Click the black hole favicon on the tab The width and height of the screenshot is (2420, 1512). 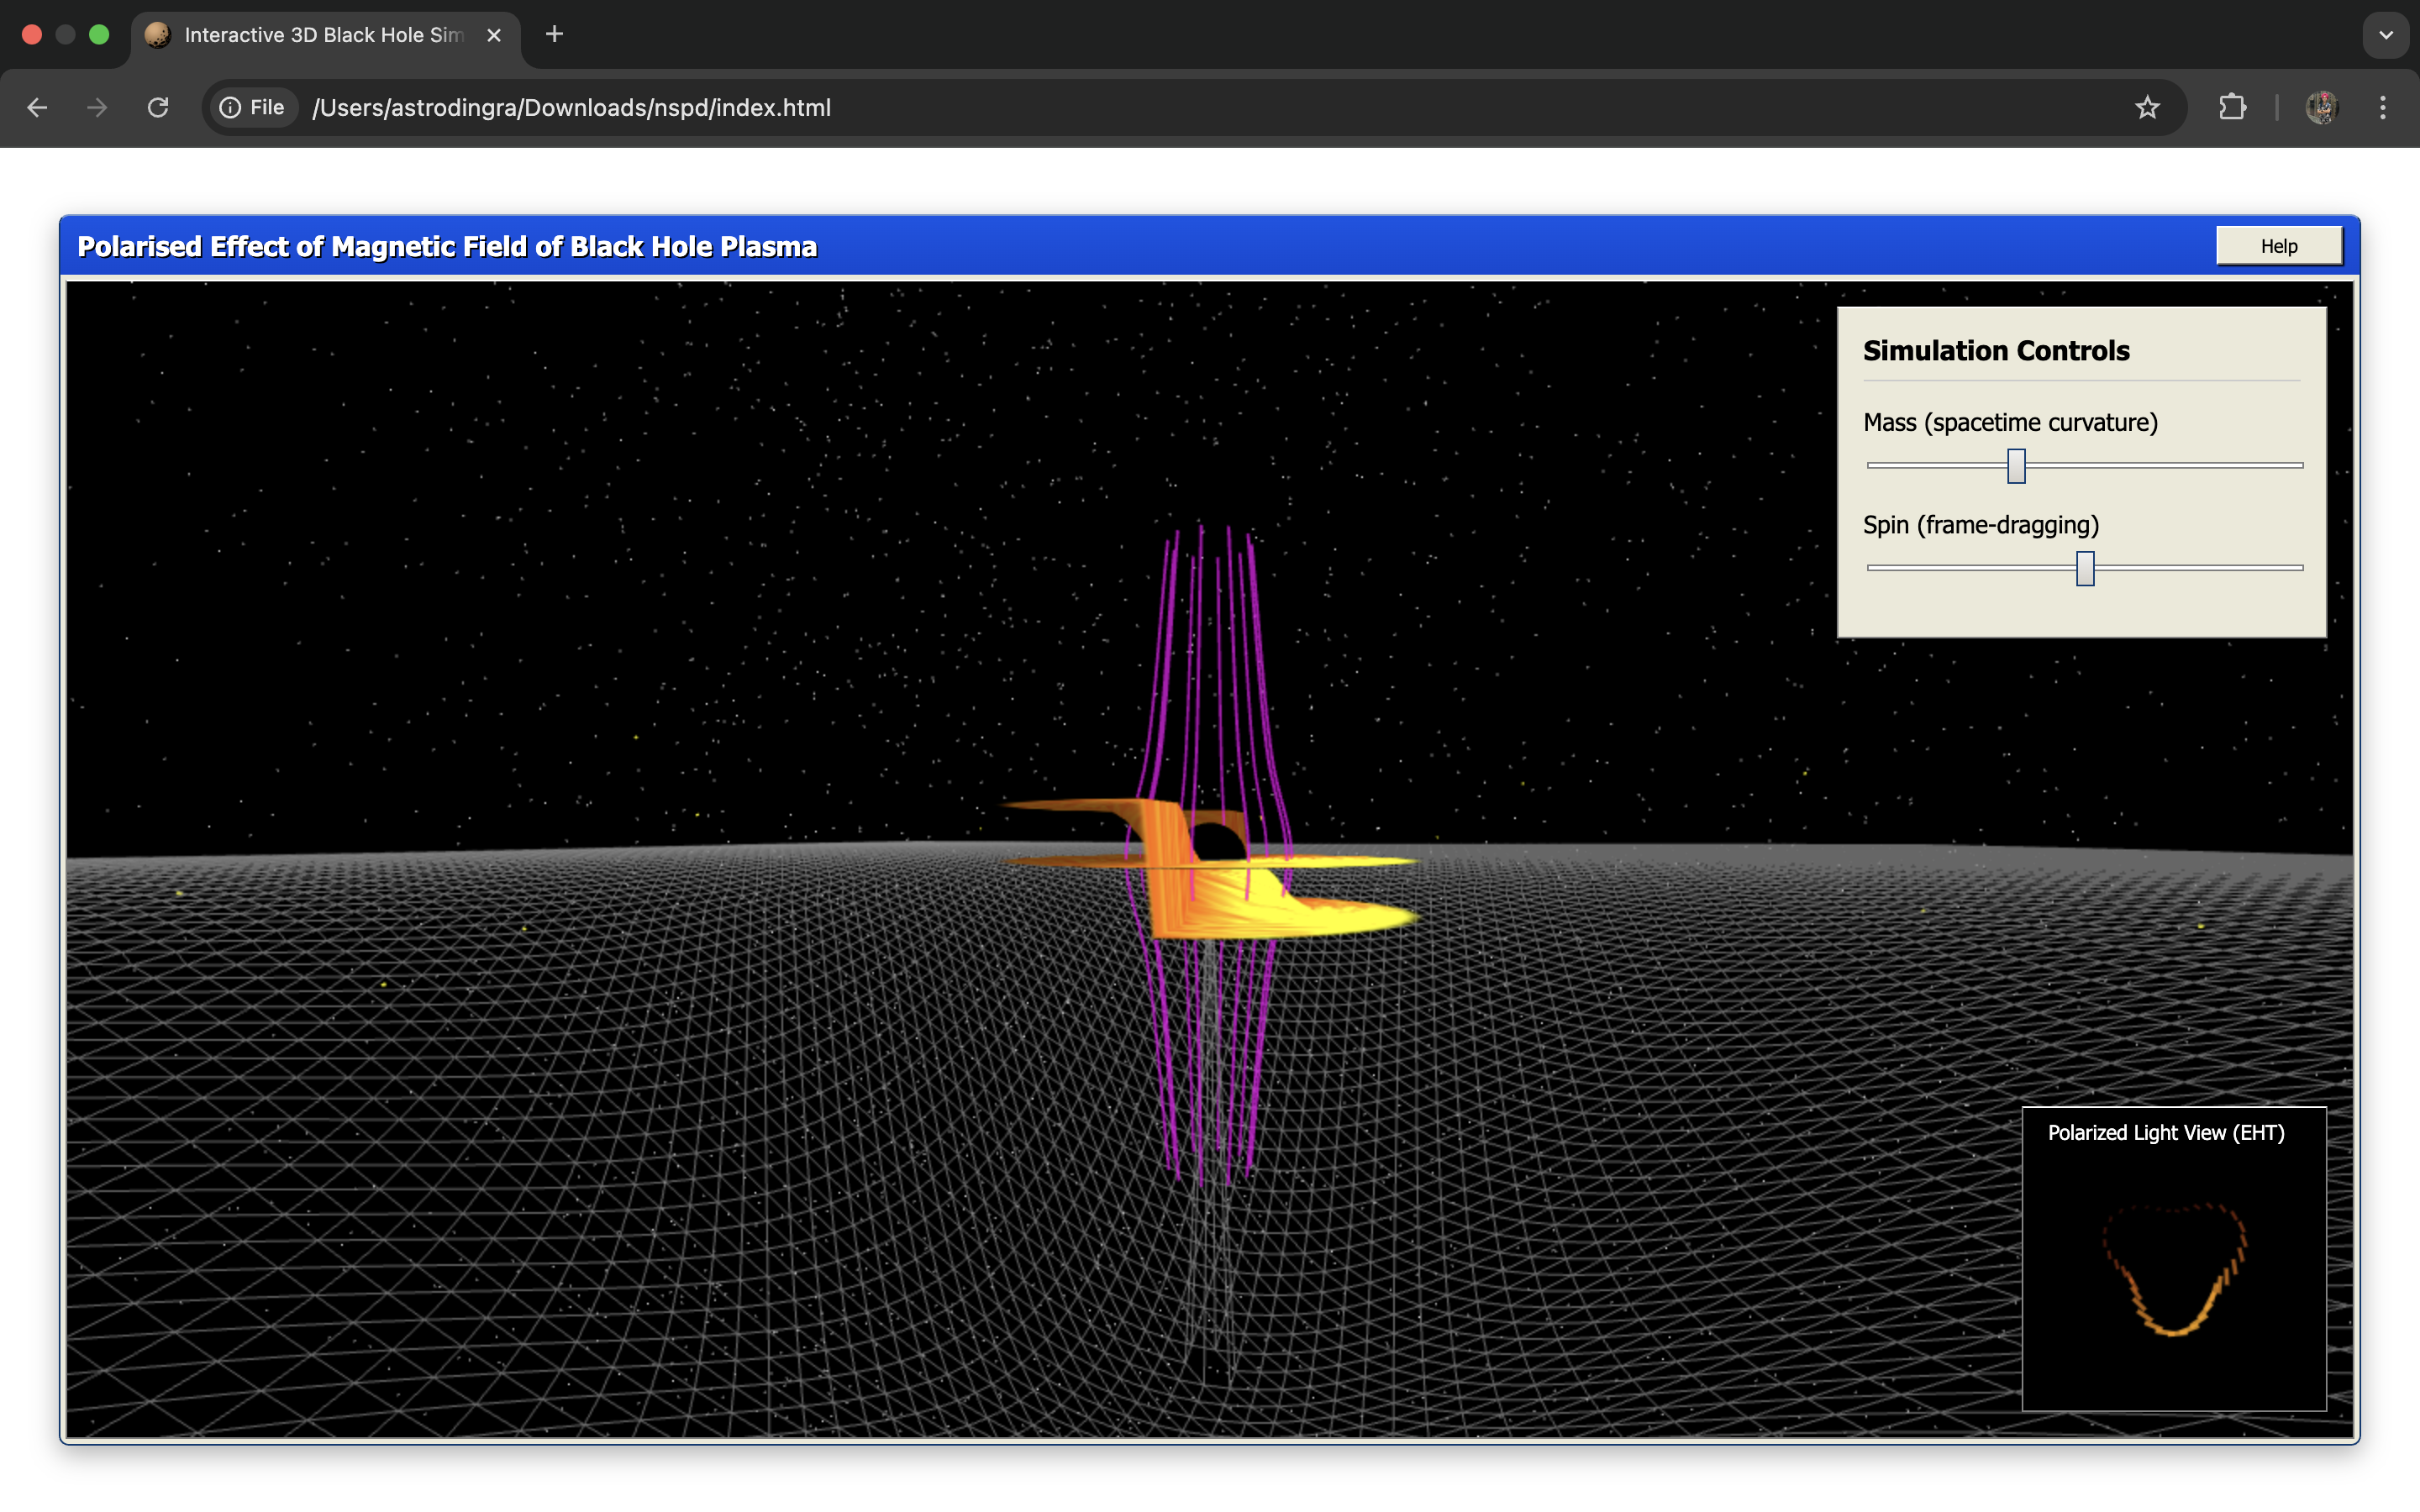click(x=159, y=34)
